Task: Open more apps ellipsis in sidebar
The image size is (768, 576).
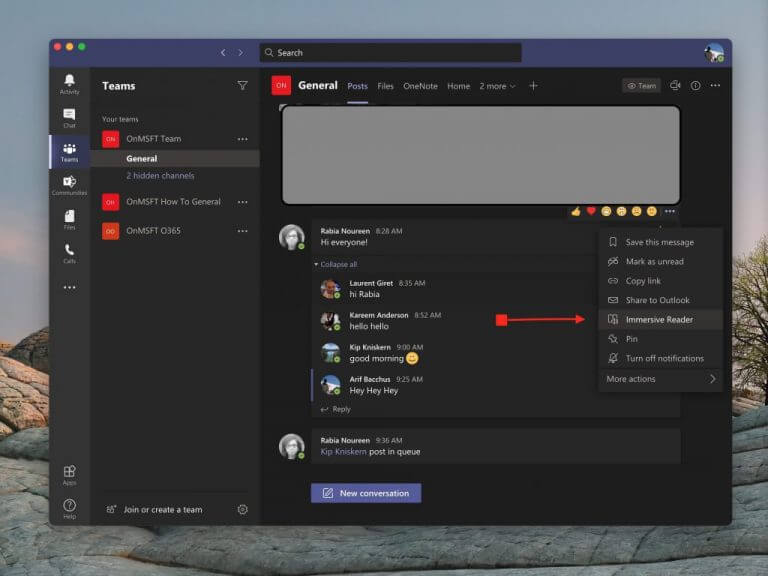Action: click(70, 288)
